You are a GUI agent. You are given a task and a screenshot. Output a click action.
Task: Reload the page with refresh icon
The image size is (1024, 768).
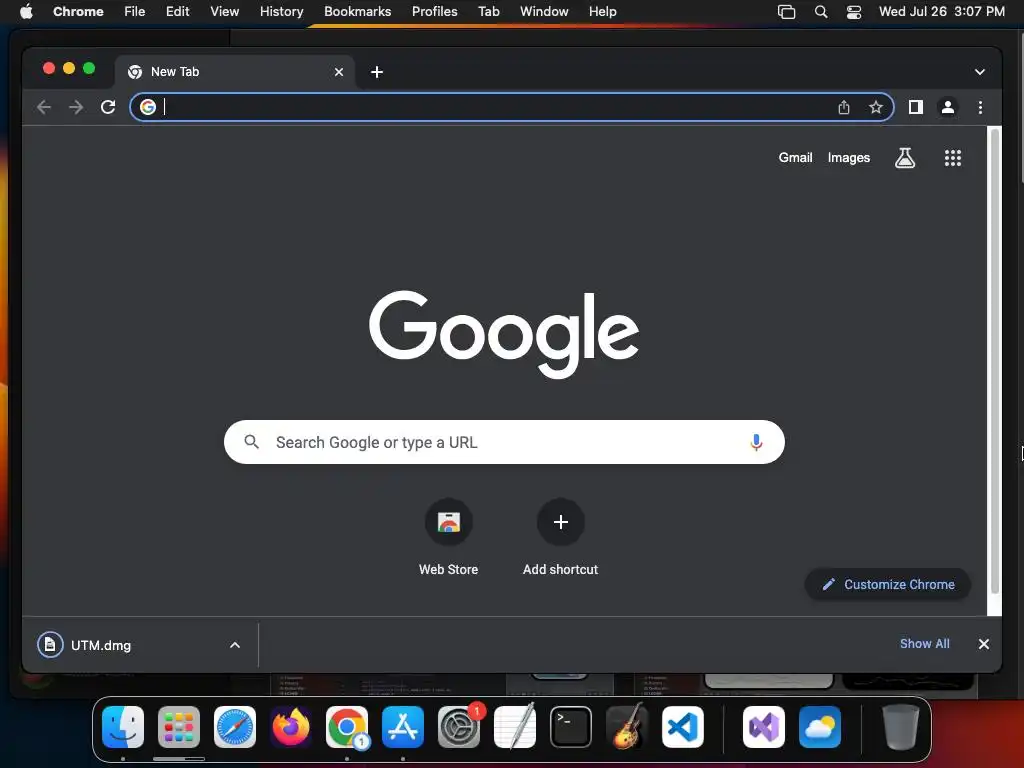pos(108,107)
